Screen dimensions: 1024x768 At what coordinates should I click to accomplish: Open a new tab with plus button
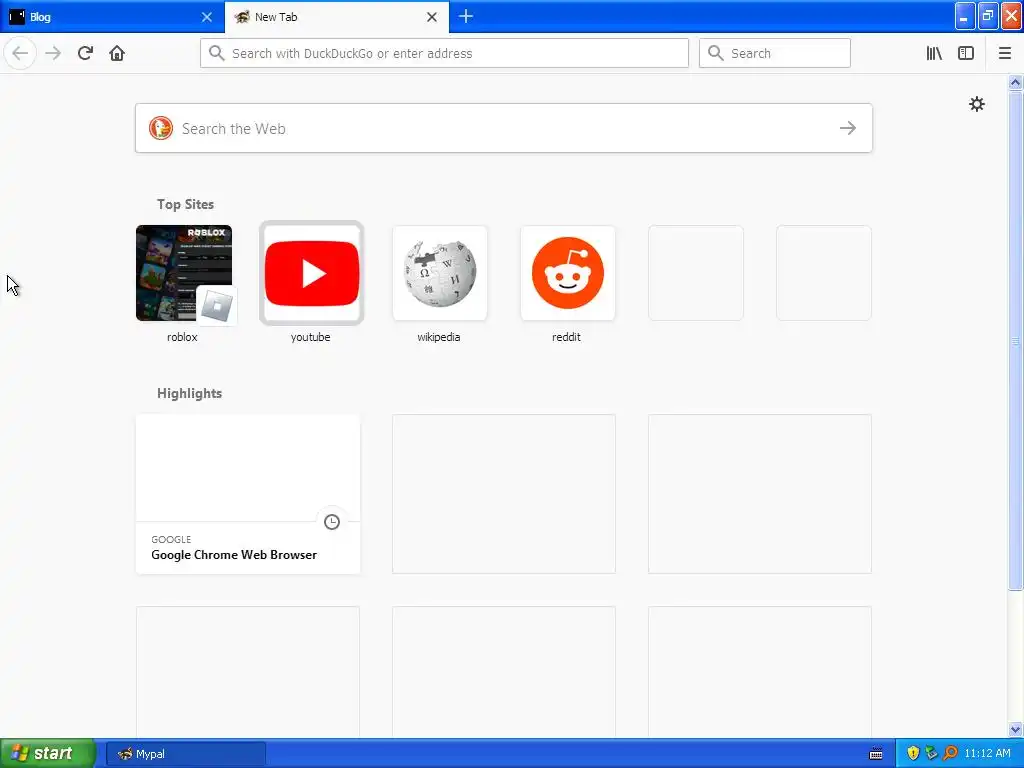coord(466,16)
